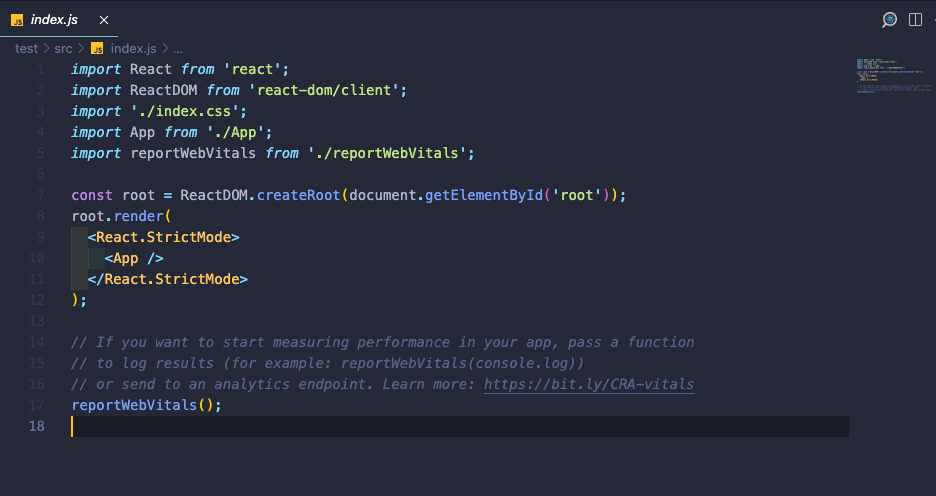Click the getElementById method call
This screenshot has height=496, width=936.
tap(484, 195)
